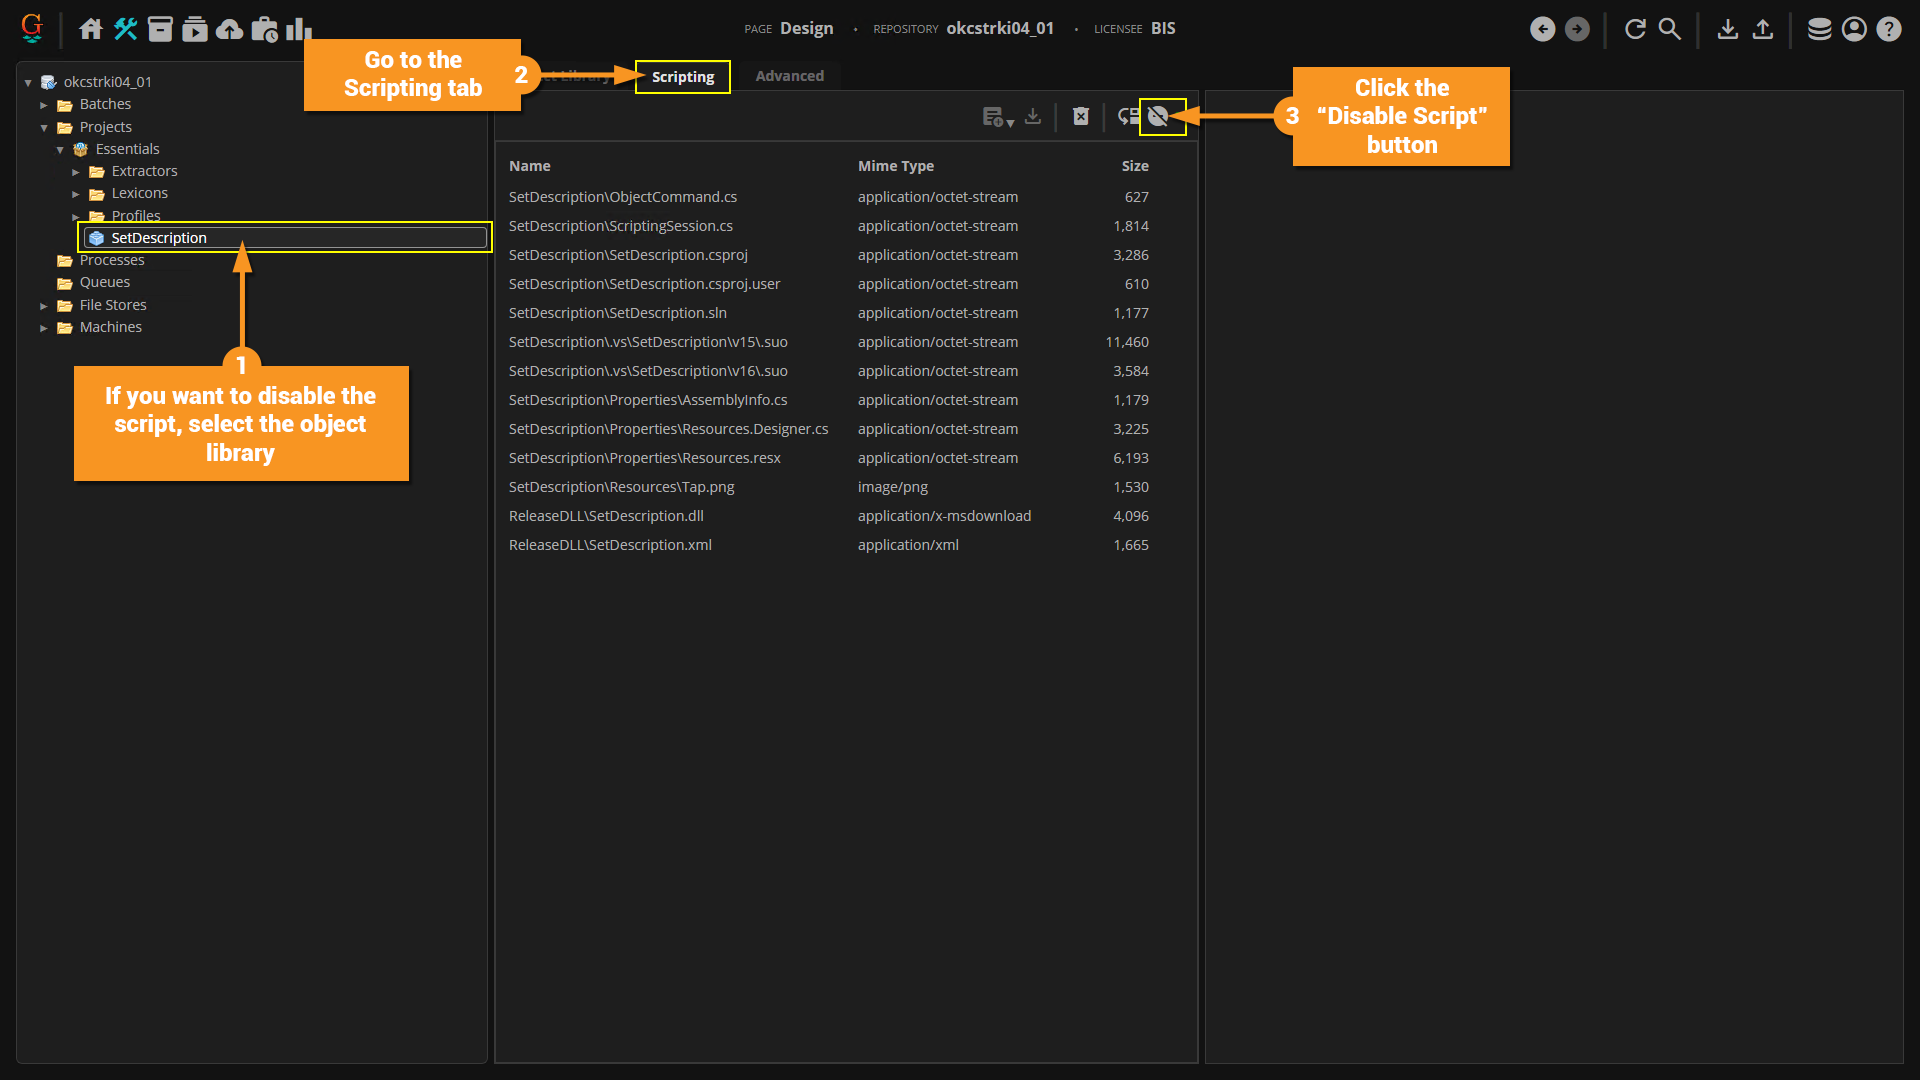Open the add file dropdown arrow

pyautogui.click(x=1010, y=123)
